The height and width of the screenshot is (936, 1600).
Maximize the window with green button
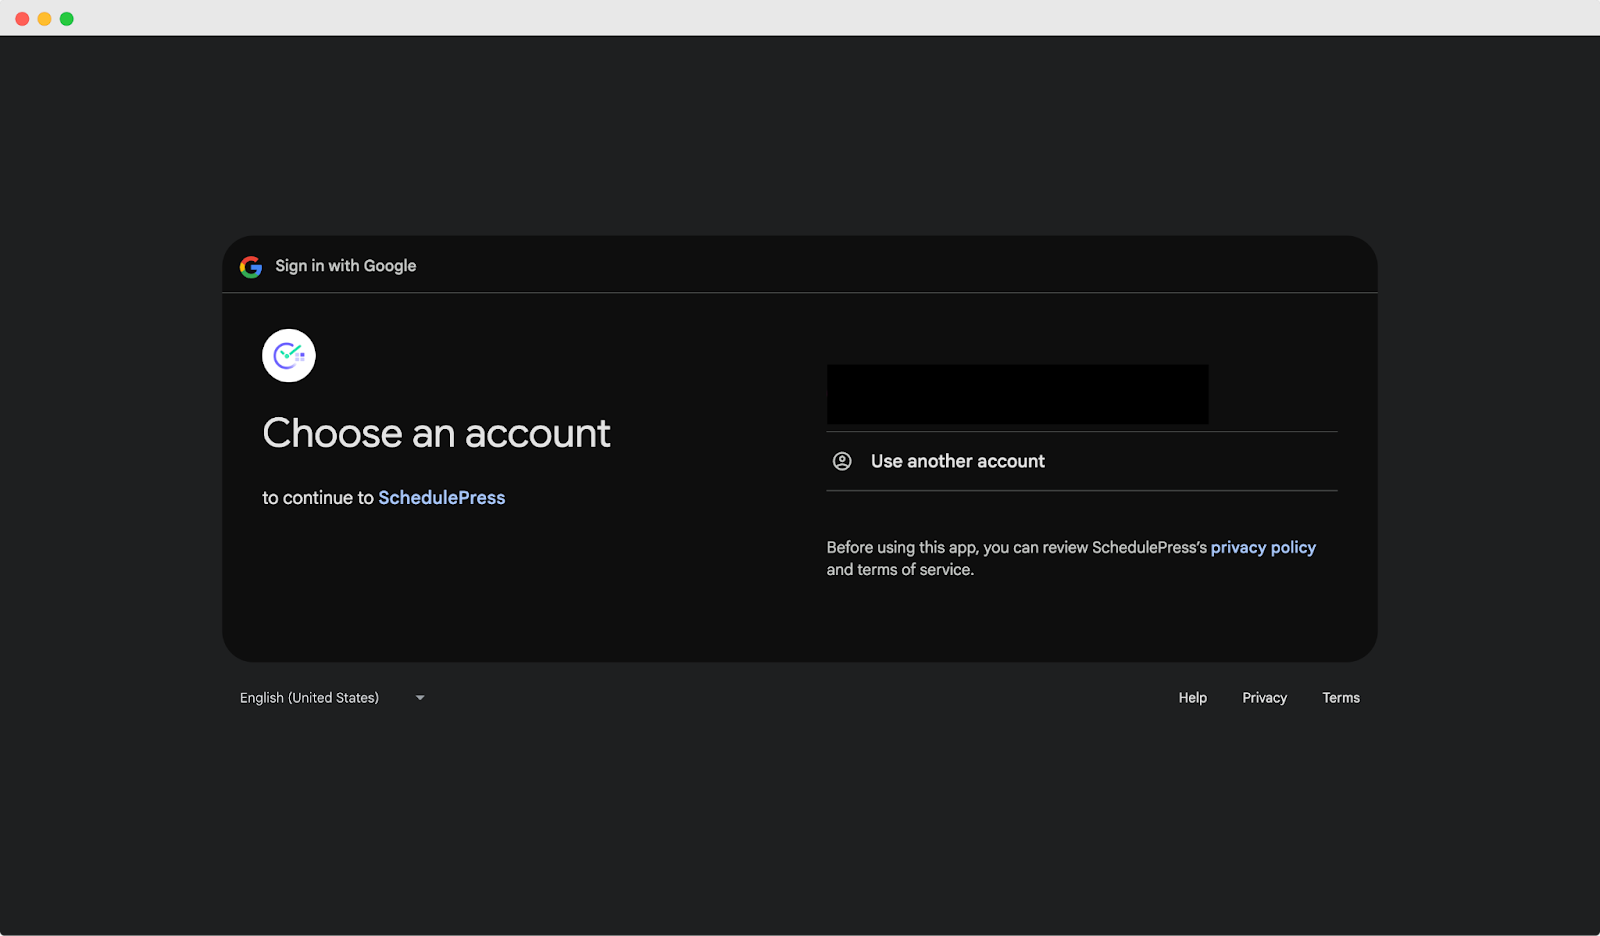point(67,19)
